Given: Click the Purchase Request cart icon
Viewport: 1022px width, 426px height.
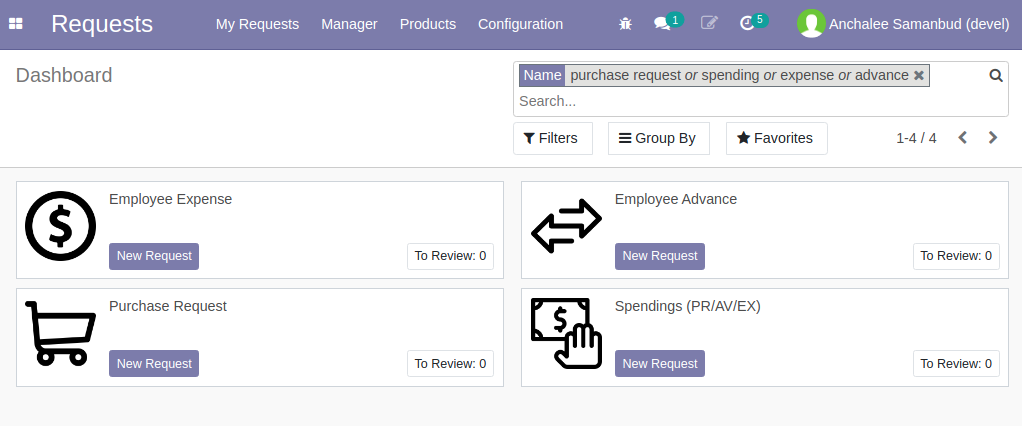Looking at the screenshot, I should point(60,332).
